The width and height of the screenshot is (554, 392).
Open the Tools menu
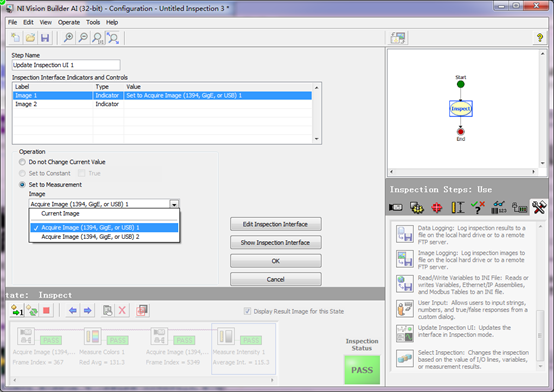coord(93,22)
